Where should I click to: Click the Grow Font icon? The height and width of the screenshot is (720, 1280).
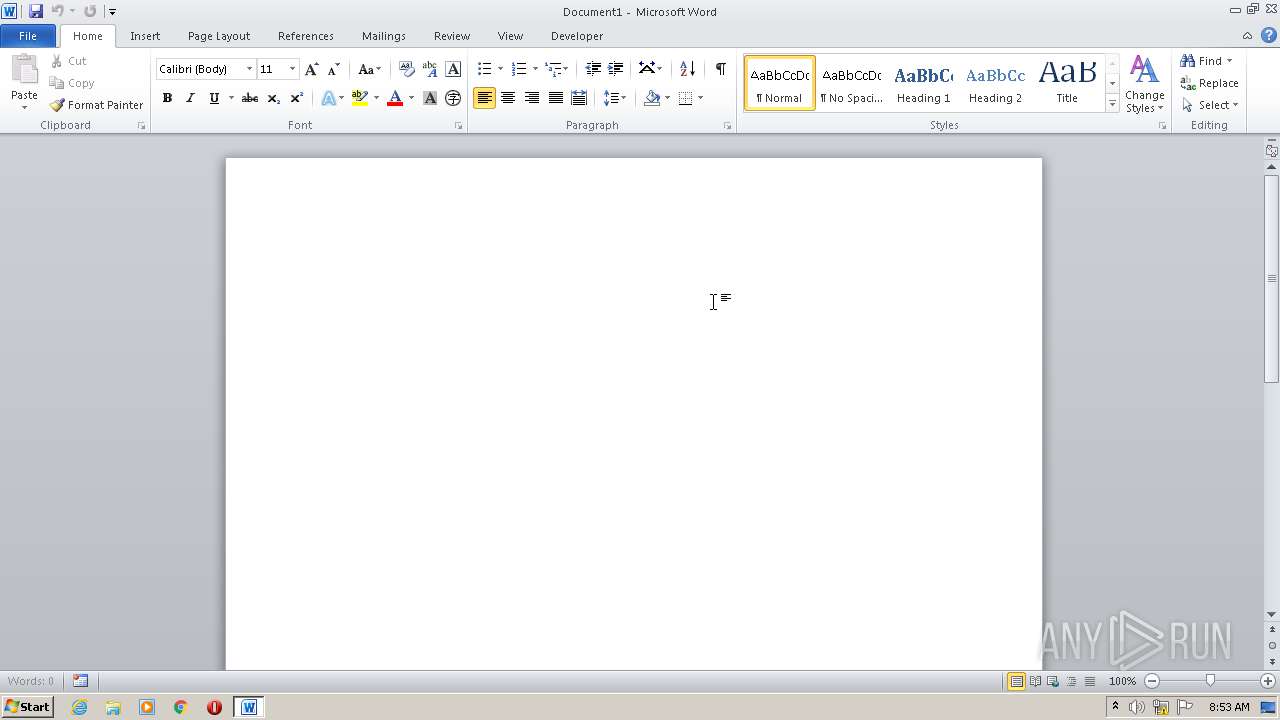pyautogui.click(x=312, y=69)
